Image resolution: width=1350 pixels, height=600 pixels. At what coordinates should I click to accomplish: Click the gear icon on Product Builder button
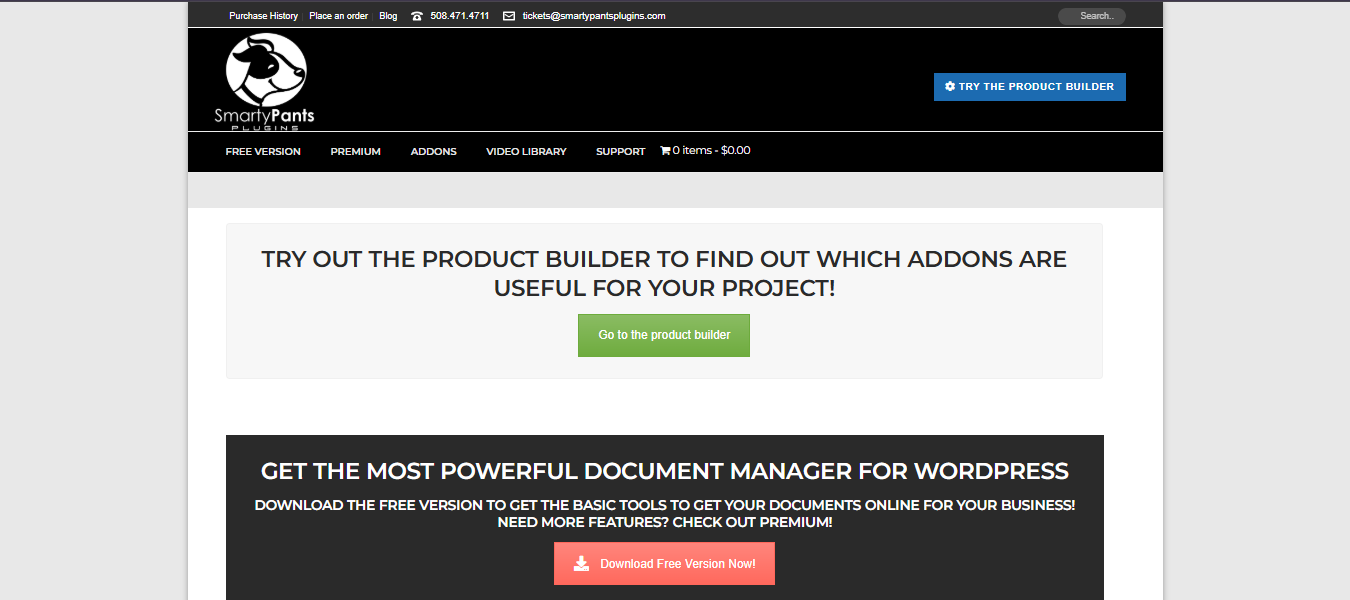pyautogui.click(x=950, y=87)
